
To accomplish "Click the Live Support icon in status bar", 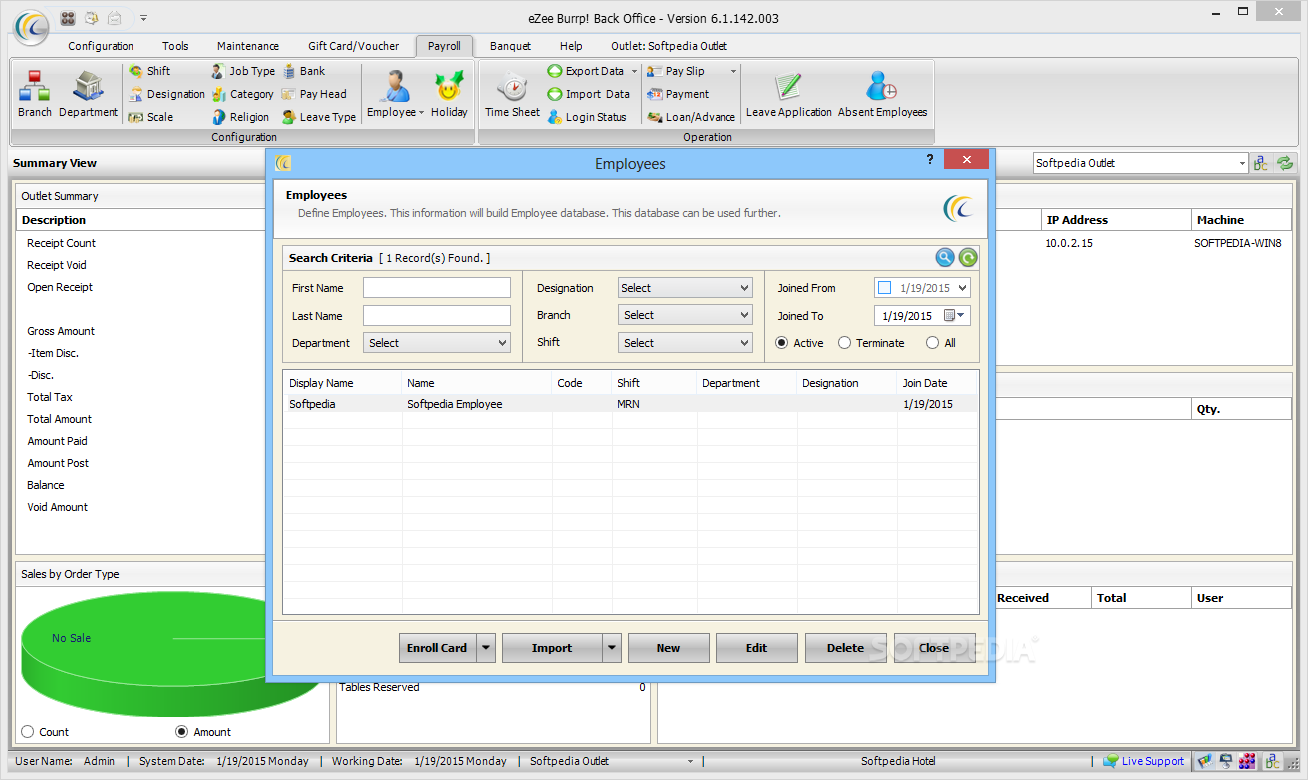I will click(1110, 761).
